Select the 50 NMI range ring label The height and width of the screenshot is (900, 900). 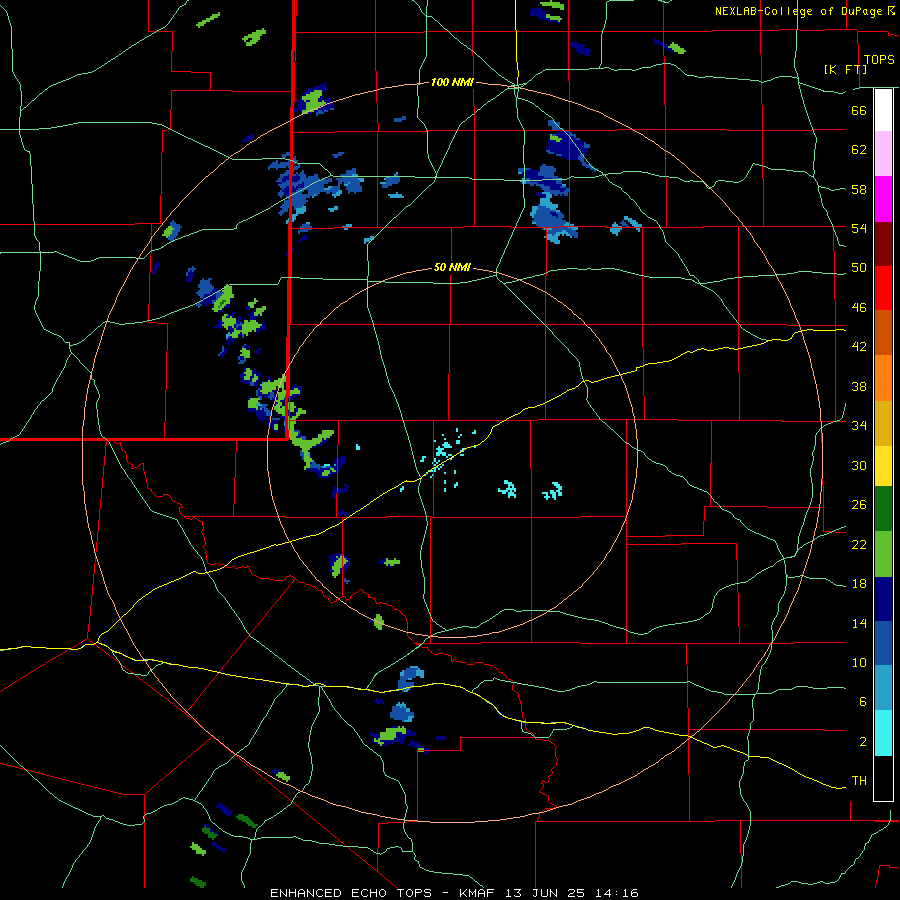pos(452,267)
